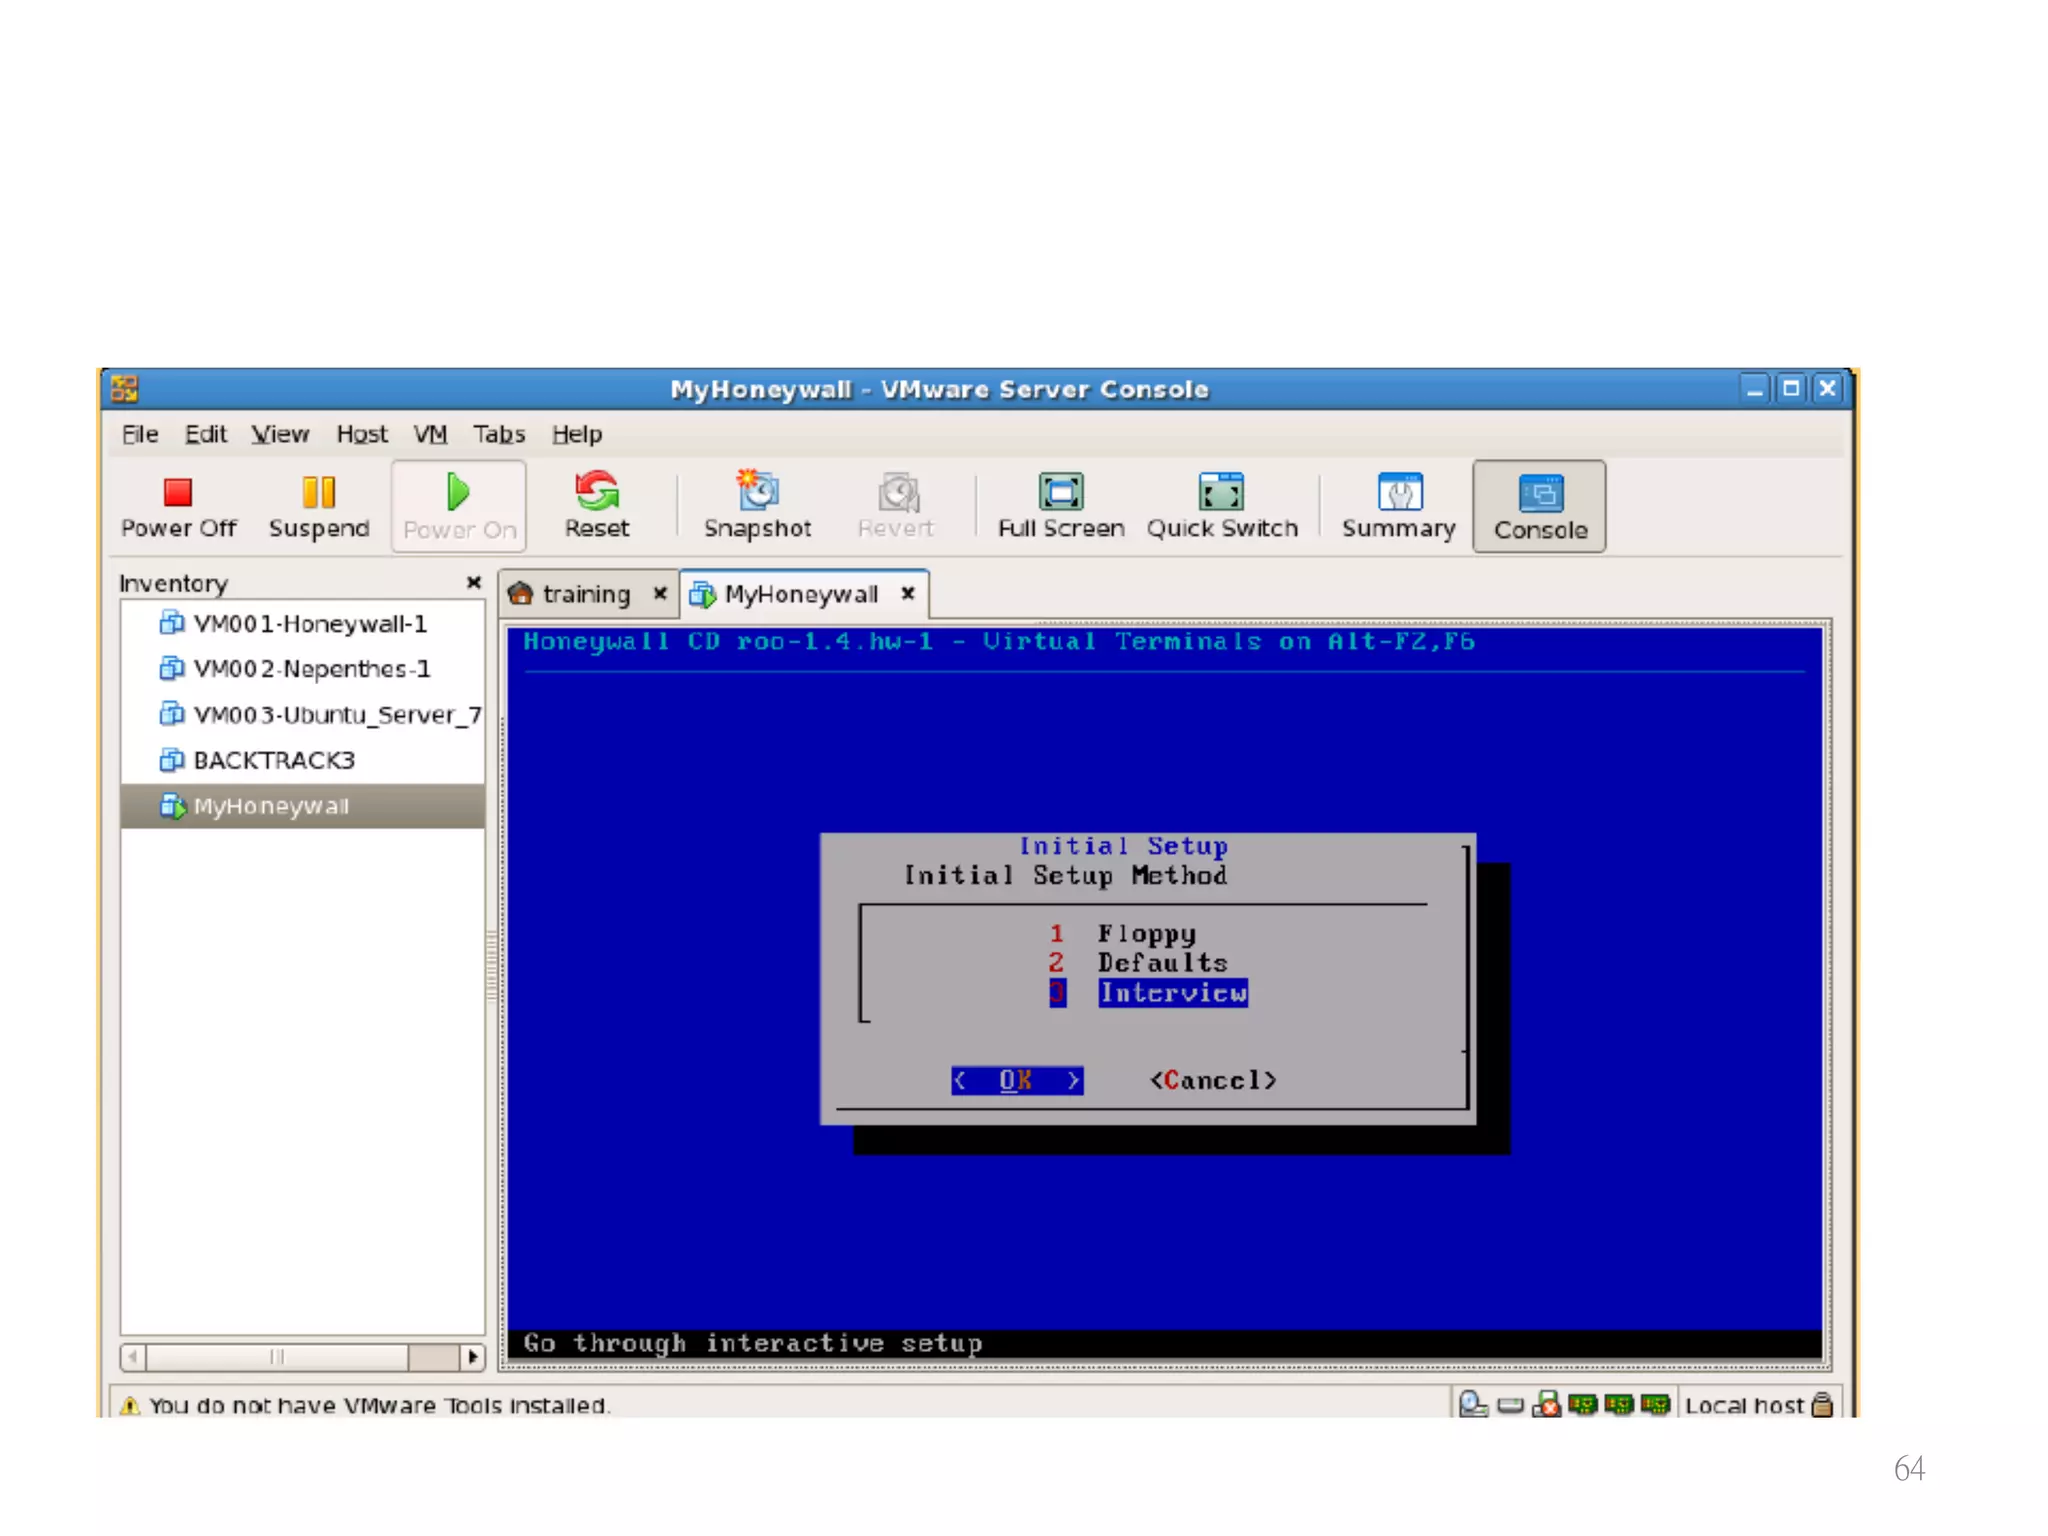2048x1536 pixels.
Task: Click the Quick Switch icon
Action: point(1221,492)
